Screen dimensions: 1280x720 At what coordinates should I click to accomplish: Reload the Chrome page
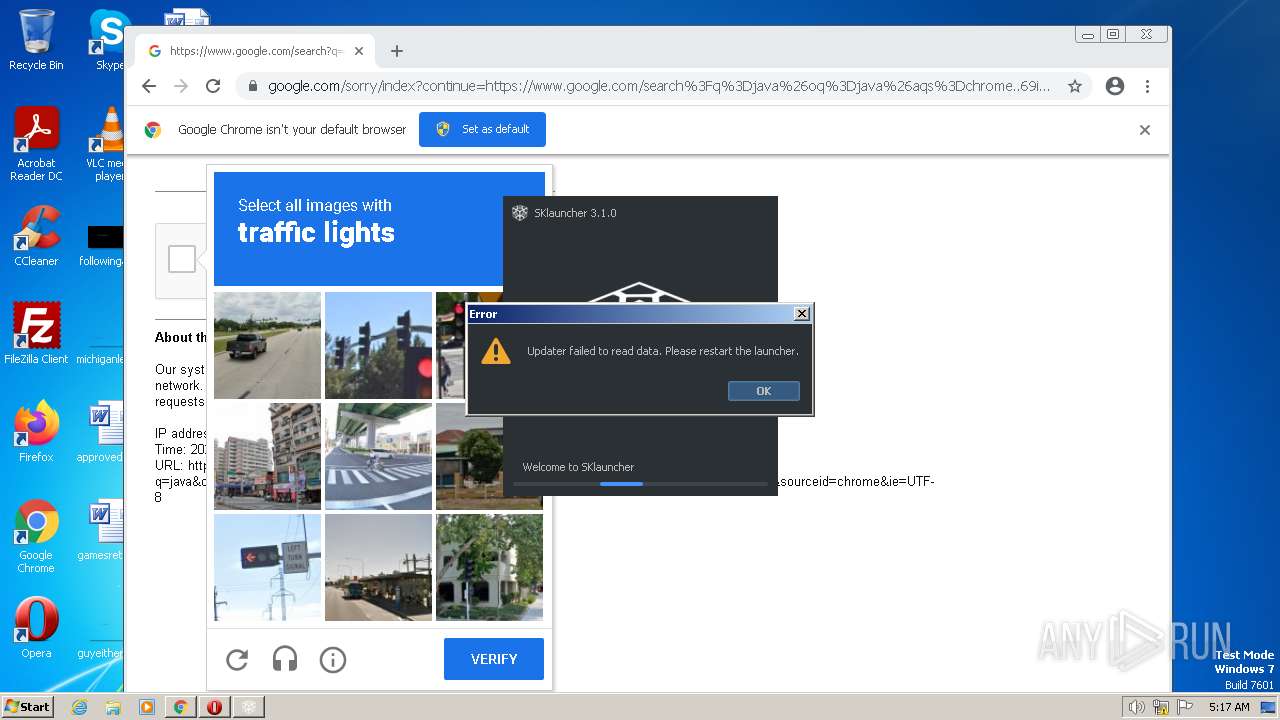pos(213,86)
